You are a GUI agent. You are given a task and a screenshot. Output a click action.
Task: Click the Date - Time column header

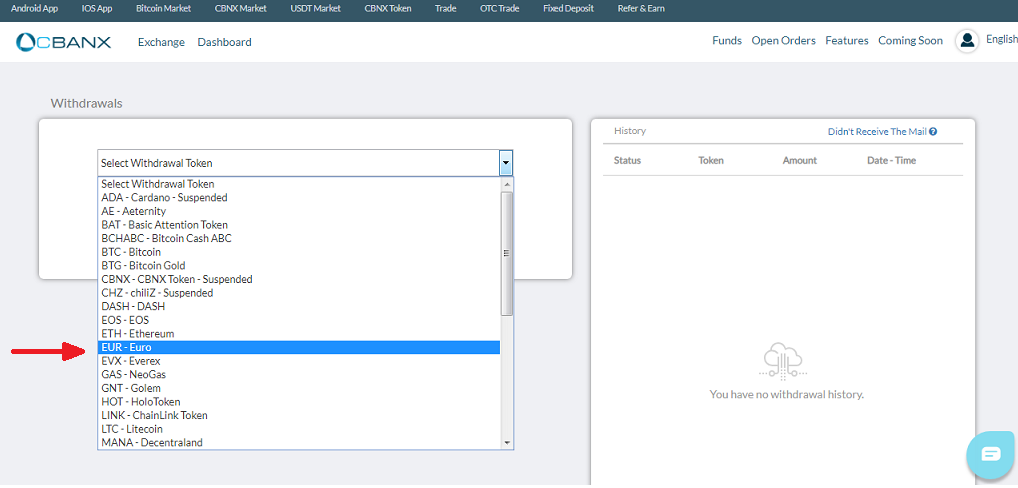pyautogui.click(x=891, y=160)
